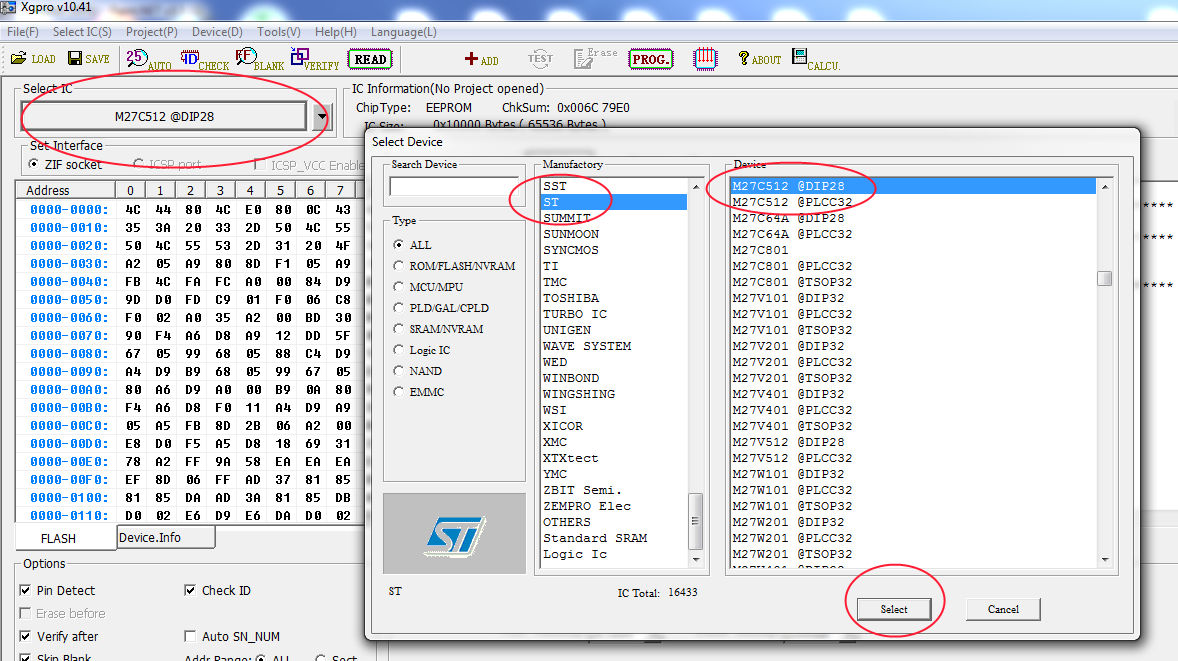Viewport: 1178px width, 661px height.
Task: Select TOSHIBA in Manufactory list
Action: pyautogui.click(x=613, y=298)
